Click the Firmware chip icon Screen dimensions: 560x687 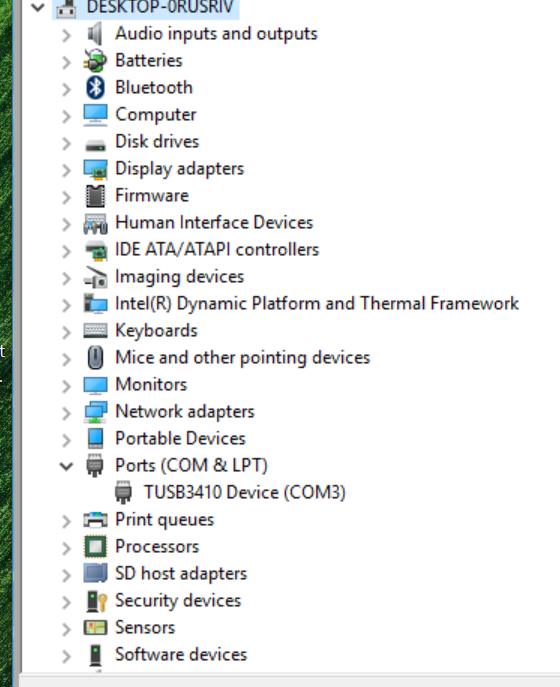(x=95, y=196)
